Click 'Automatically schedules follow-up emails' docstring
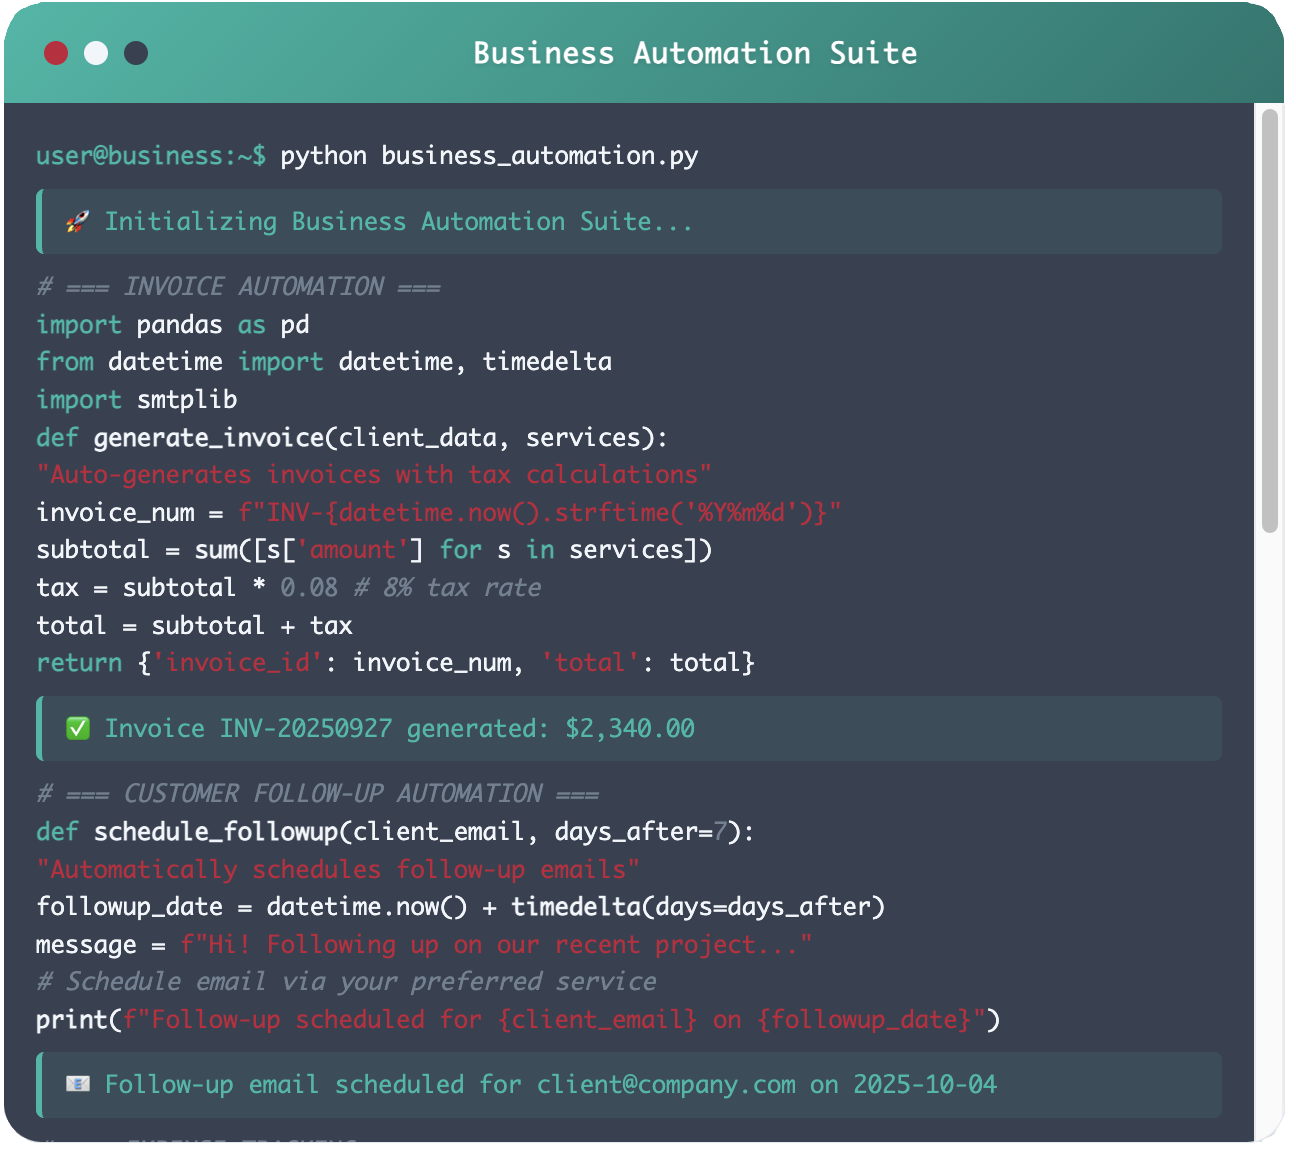1296x1156 pixels. coord(338,870)
